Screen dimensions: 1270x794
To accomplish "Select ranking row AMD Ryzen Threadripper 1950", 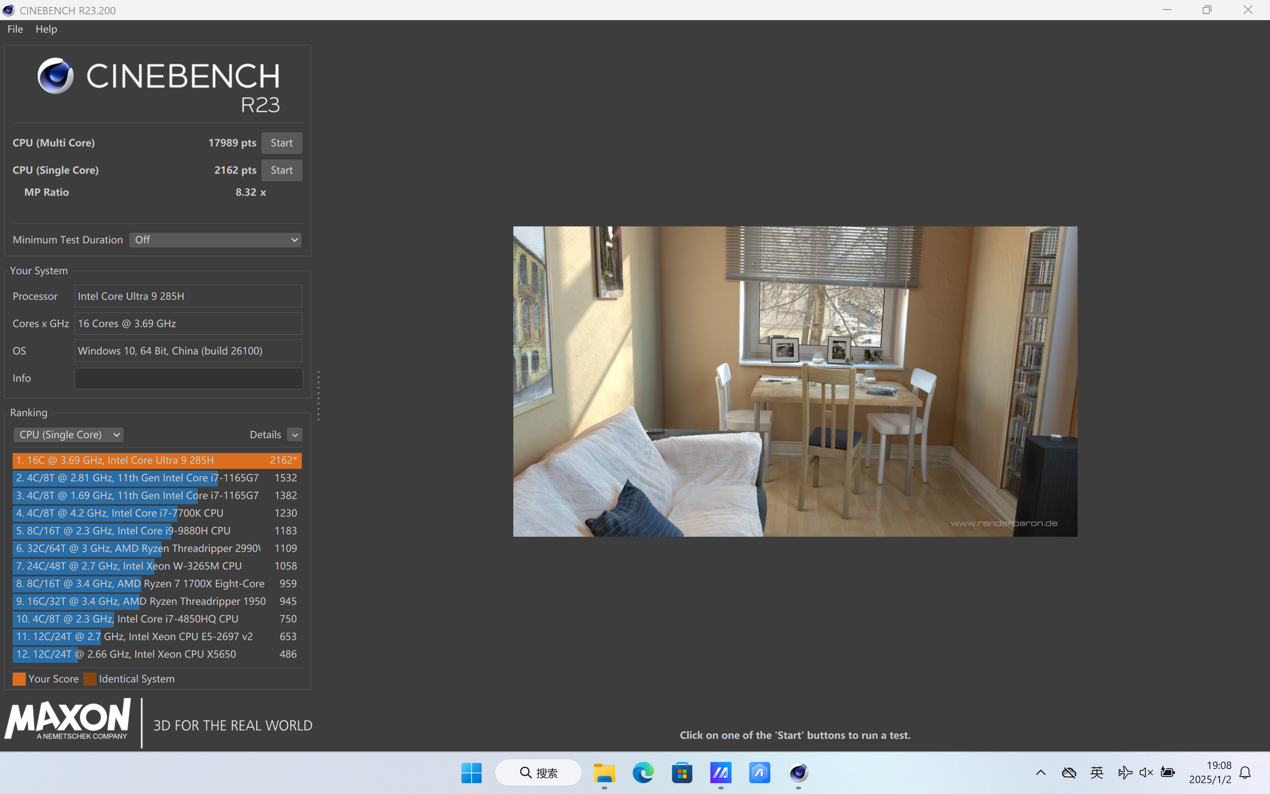I will click(x=157, y=601).
